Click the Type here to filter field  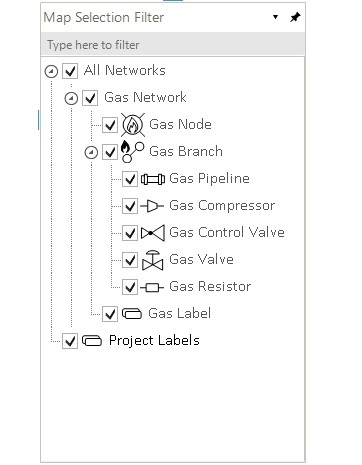click(x=173, y=45)
